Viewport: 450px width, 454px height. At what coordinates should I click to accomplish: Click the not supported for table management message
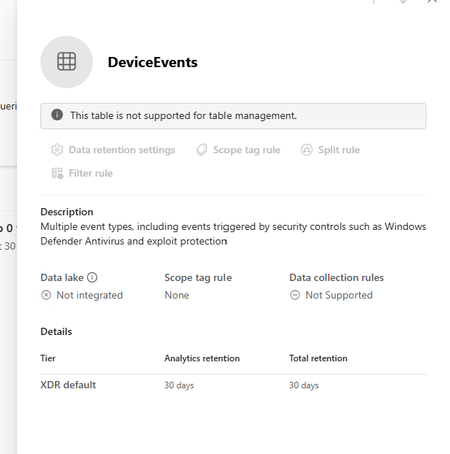(183, 115)
